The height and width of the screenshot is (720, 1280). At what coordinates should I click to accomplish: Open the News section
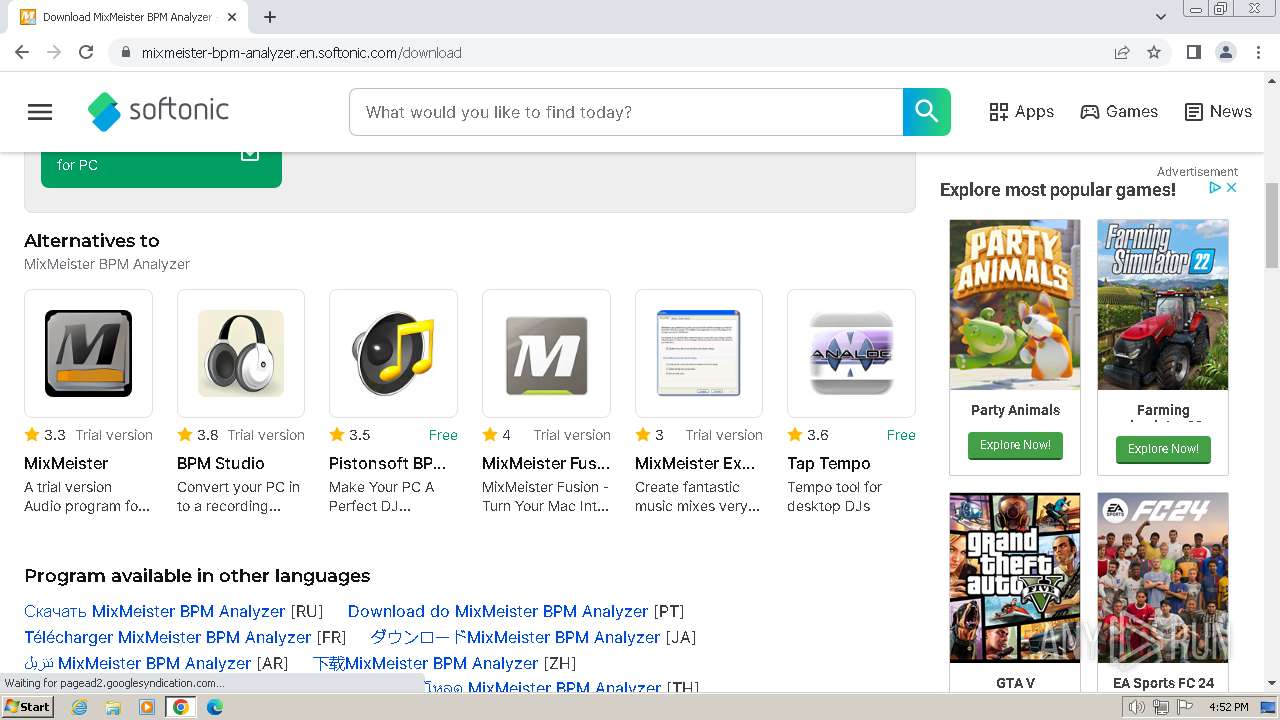1218,112
